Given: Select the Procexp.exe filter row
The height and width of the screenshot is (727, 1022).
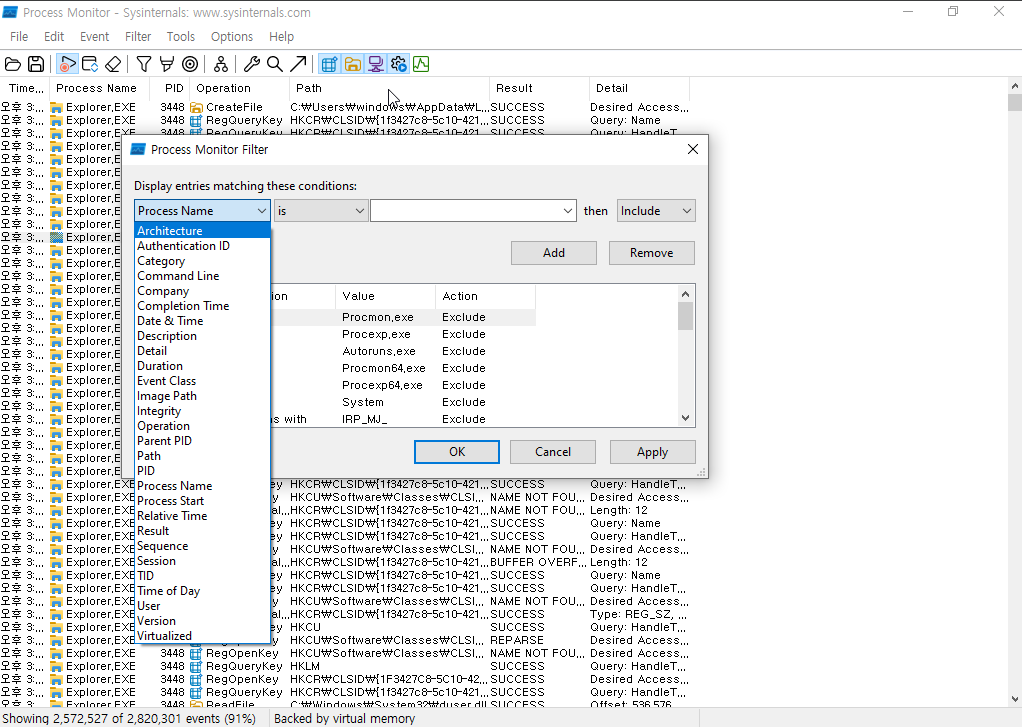Looking at the screenshot, I should pyautogui.click(x=403, y=334).
